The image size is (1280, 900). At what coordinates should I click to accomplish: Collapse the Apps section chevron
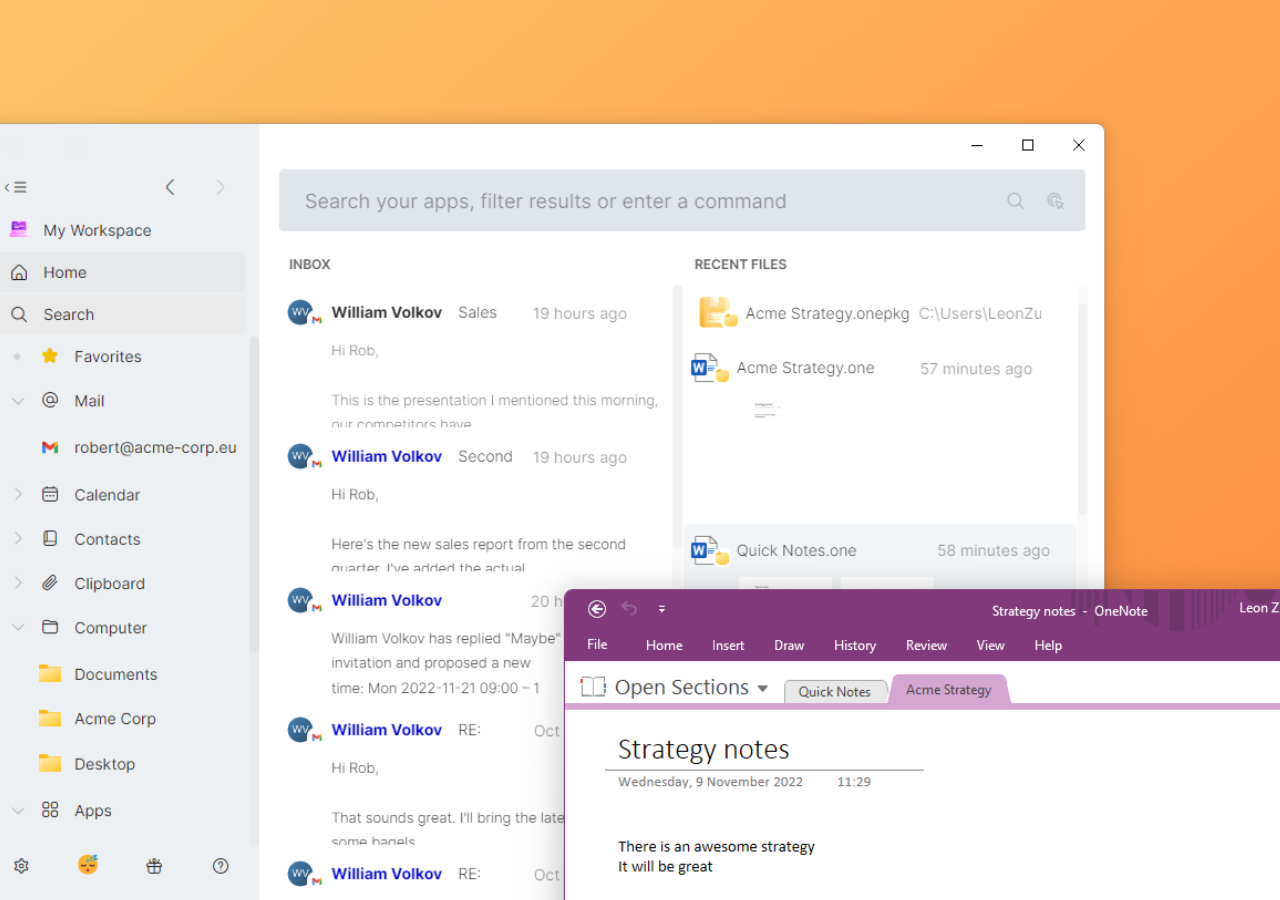point(18,811)
